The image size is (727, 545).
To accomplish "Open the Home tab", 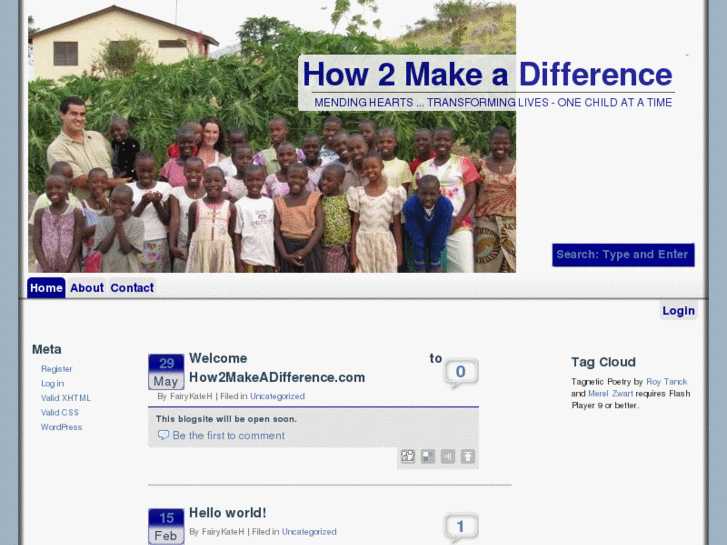I will (46, 288).
